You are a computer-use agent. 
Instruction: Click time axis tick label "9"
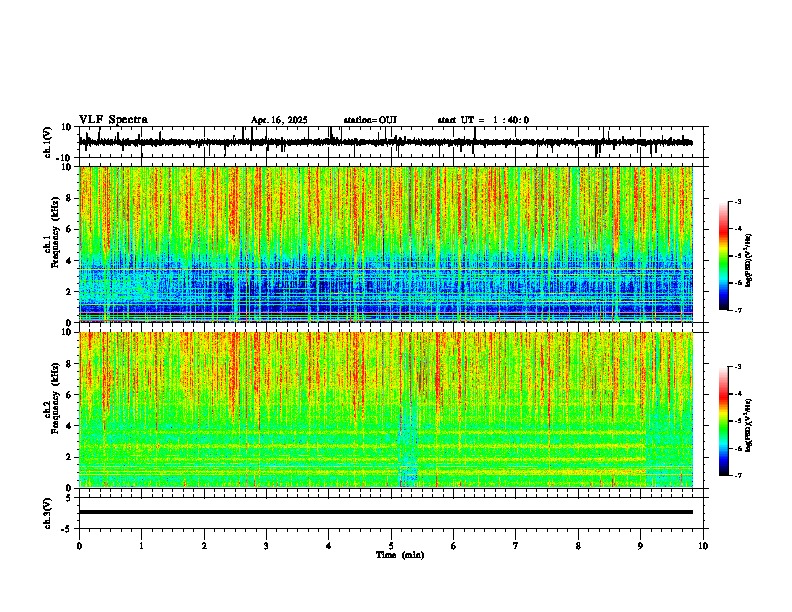(x=640, y=546)
